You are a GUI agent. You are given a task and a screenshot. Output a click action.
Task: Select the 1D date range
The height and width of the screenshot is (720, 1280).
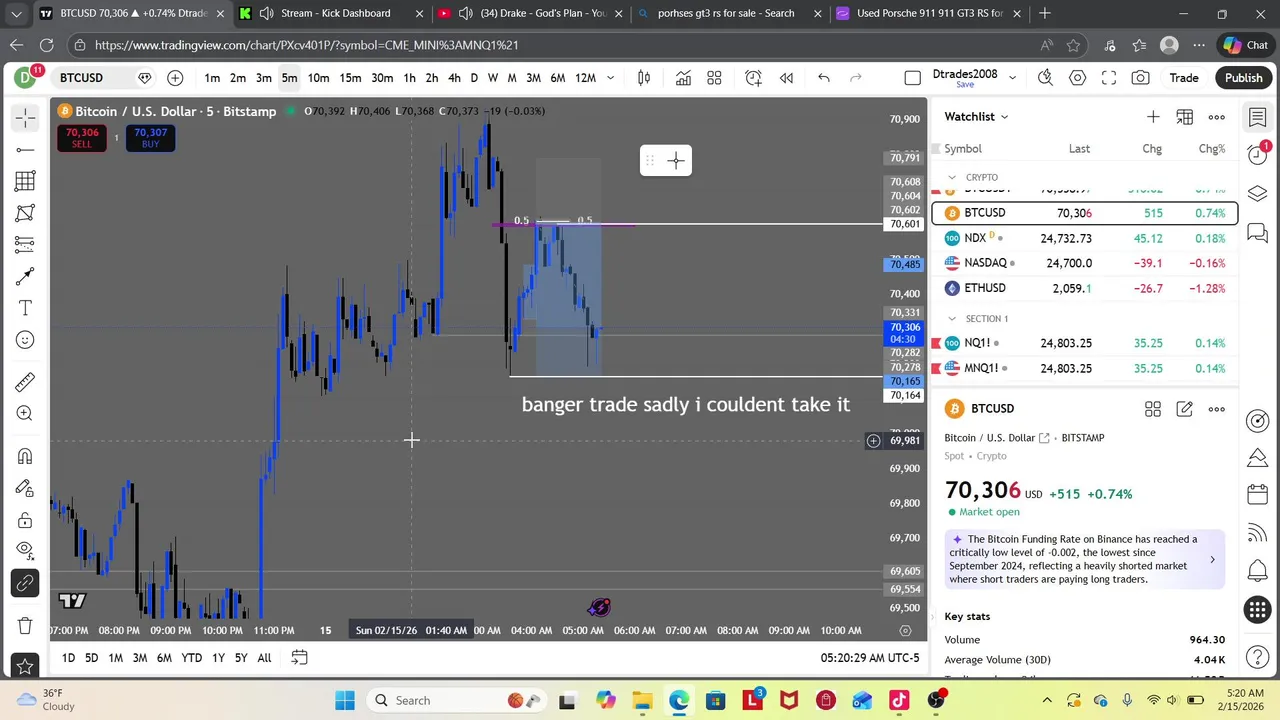(x=68, y=658)
